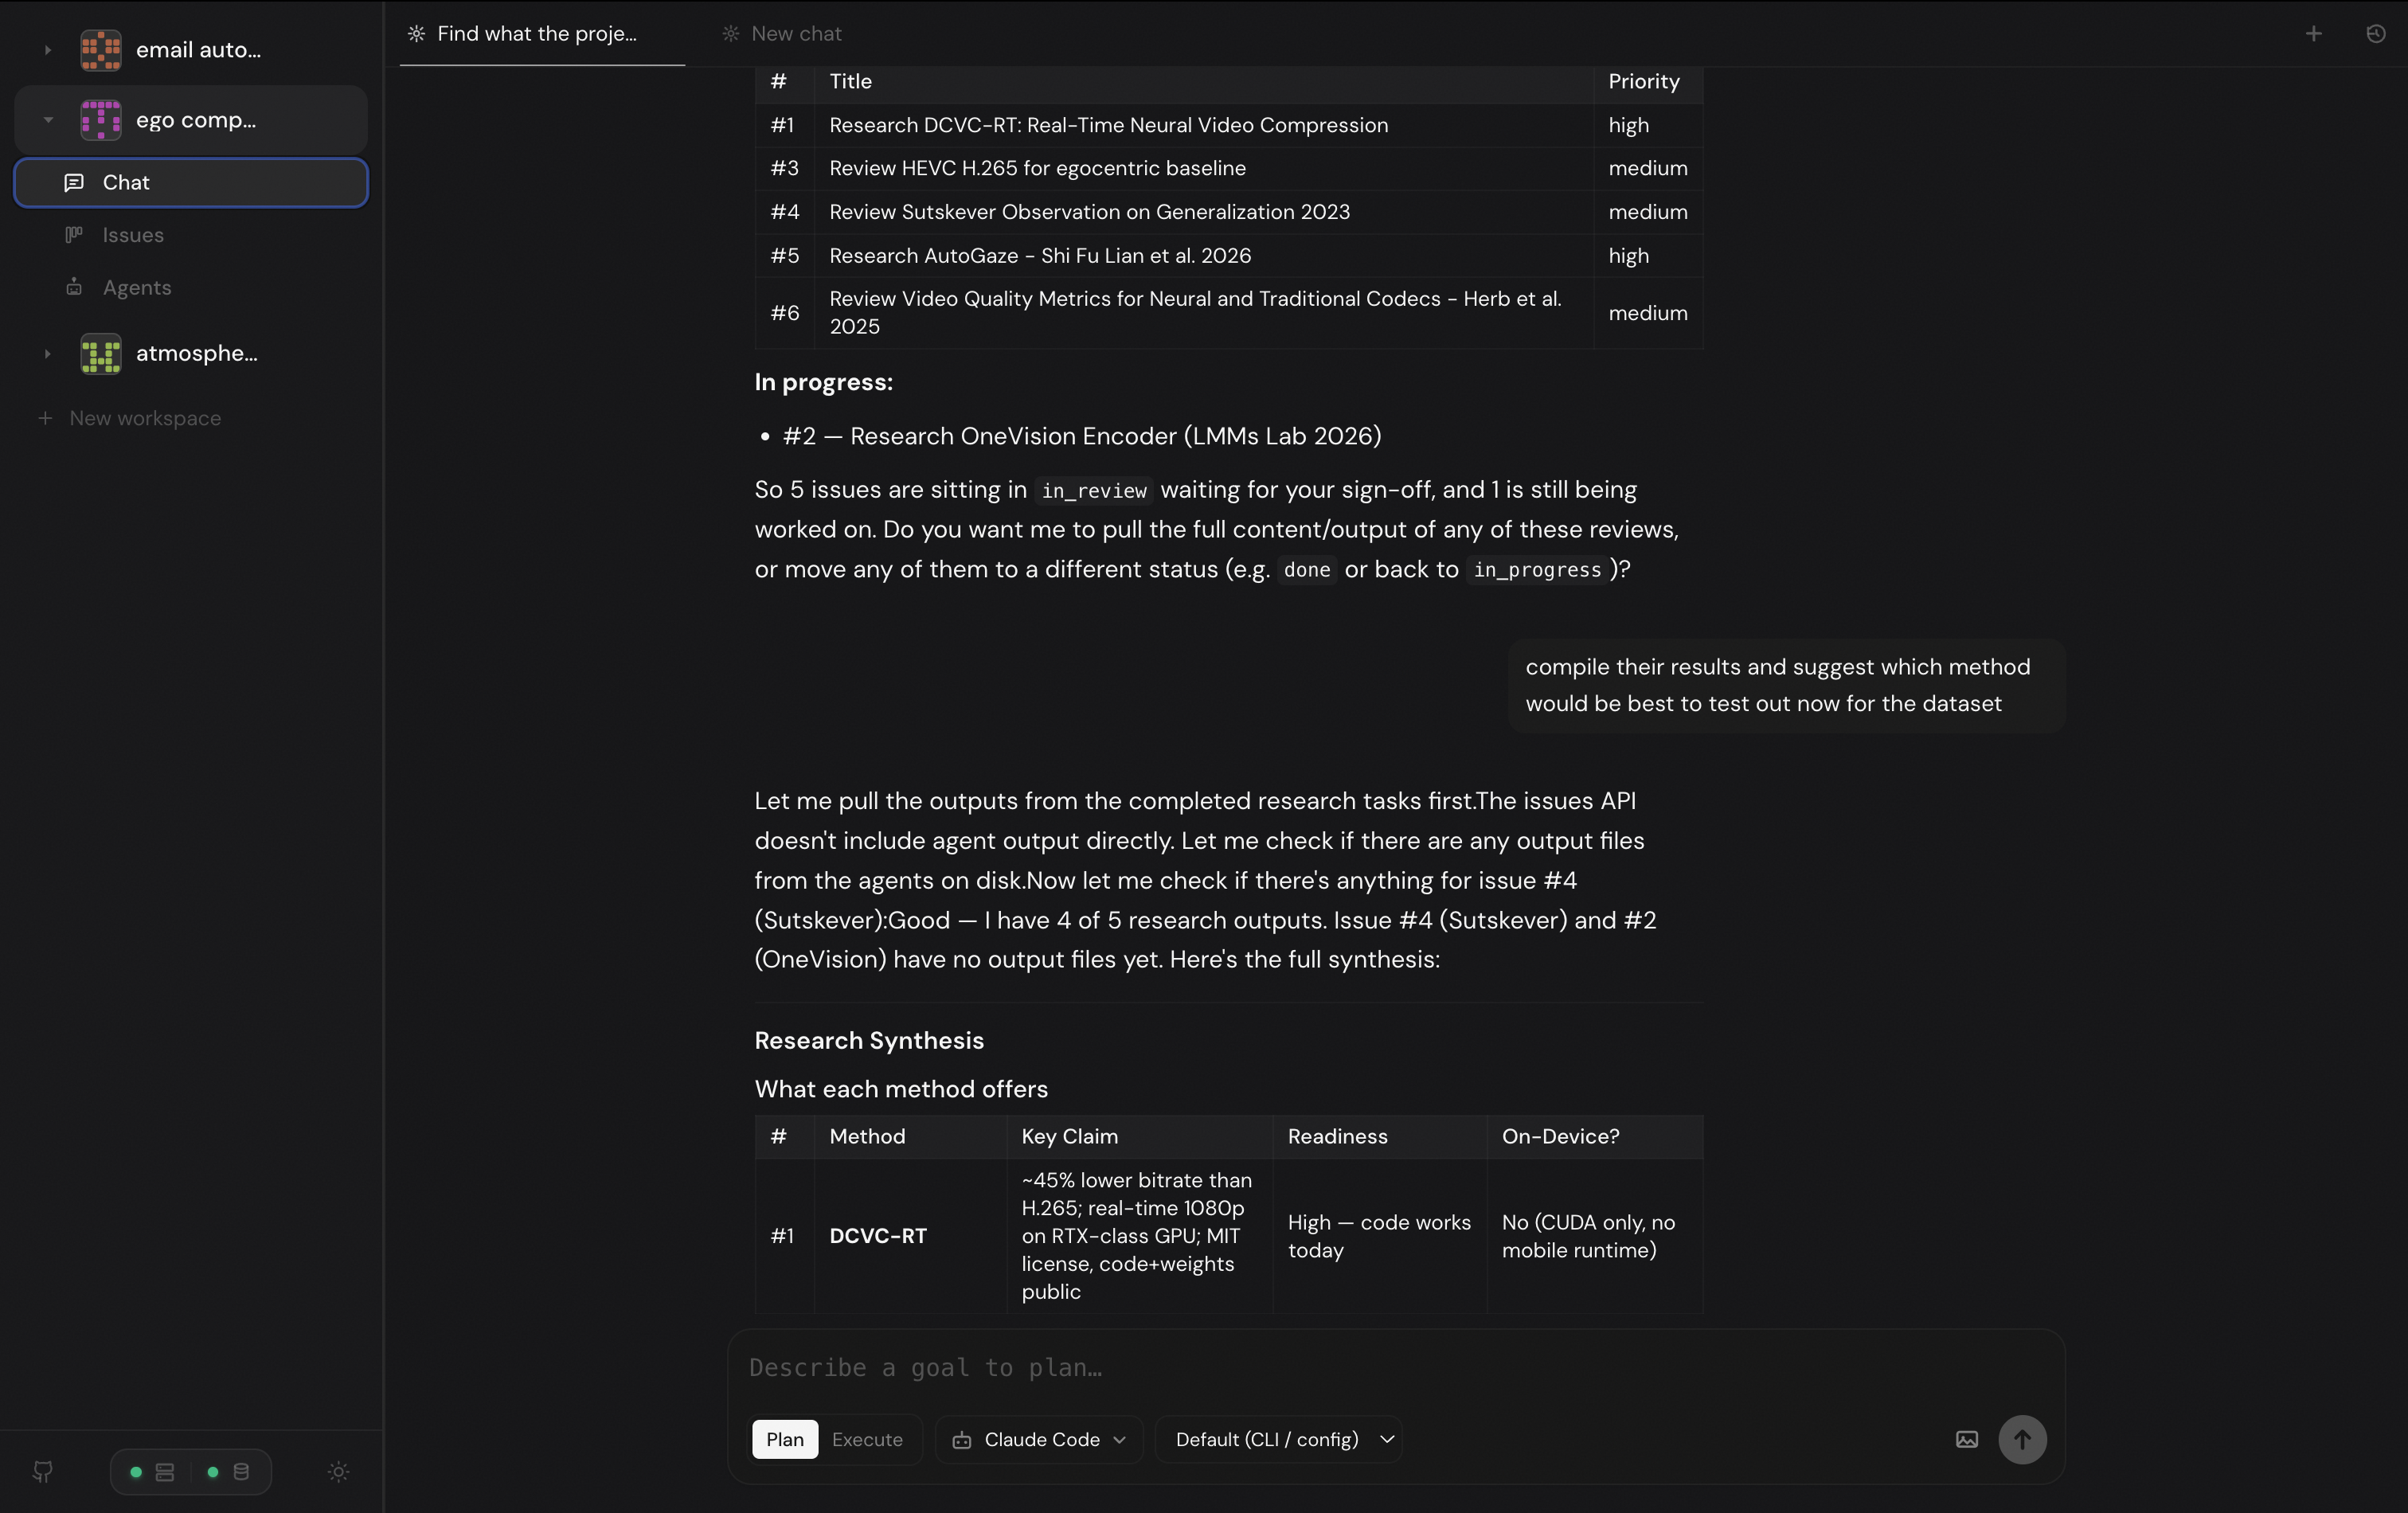Switch to Execute mode

867,1439
